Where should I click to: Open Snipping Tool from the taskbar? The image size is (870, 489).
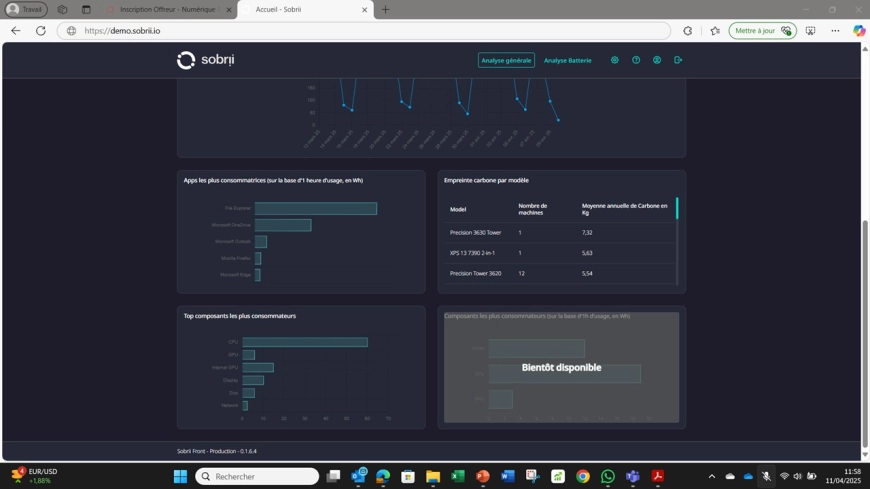[x=533, y=476]
